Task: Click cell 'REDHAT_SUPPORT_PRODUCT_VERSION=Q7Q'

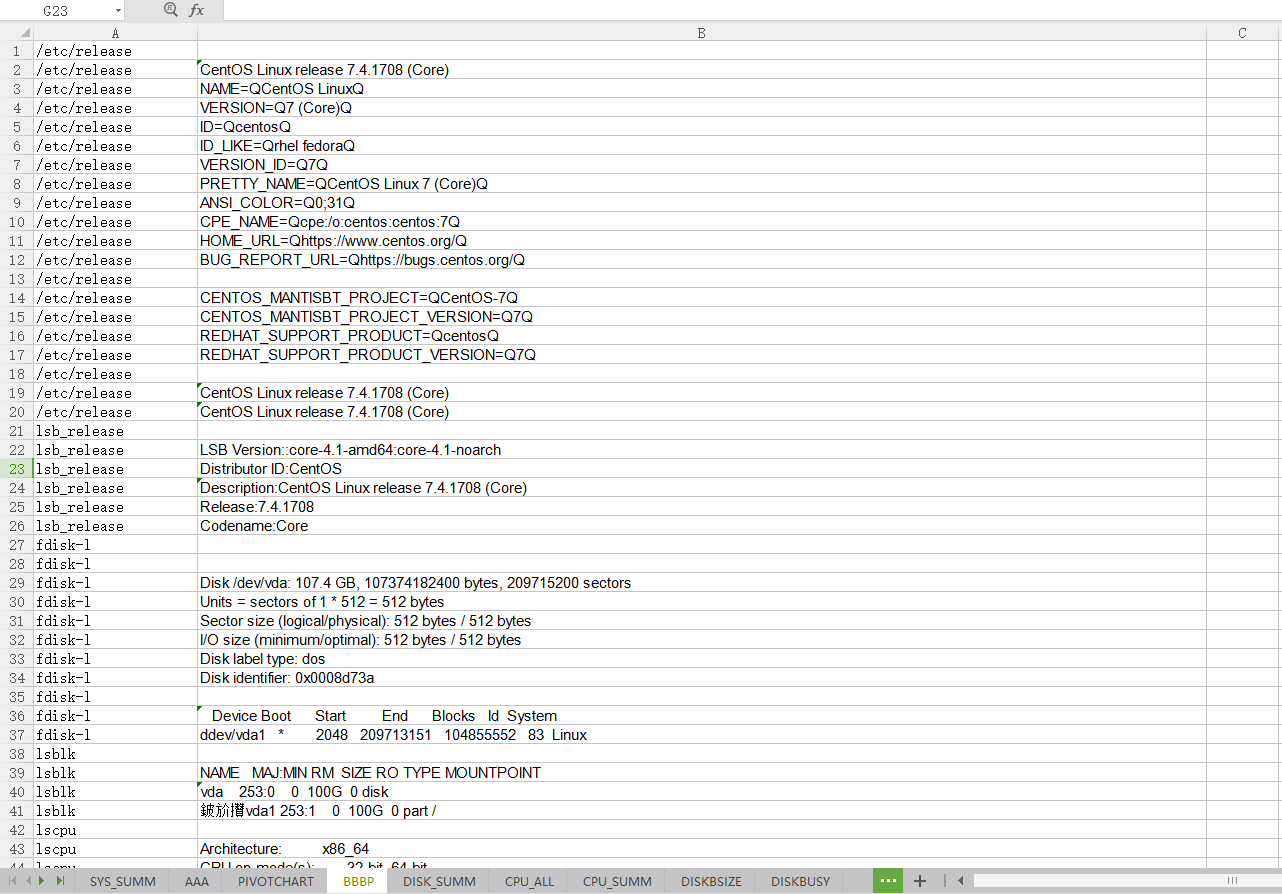Action: point(702,355)
